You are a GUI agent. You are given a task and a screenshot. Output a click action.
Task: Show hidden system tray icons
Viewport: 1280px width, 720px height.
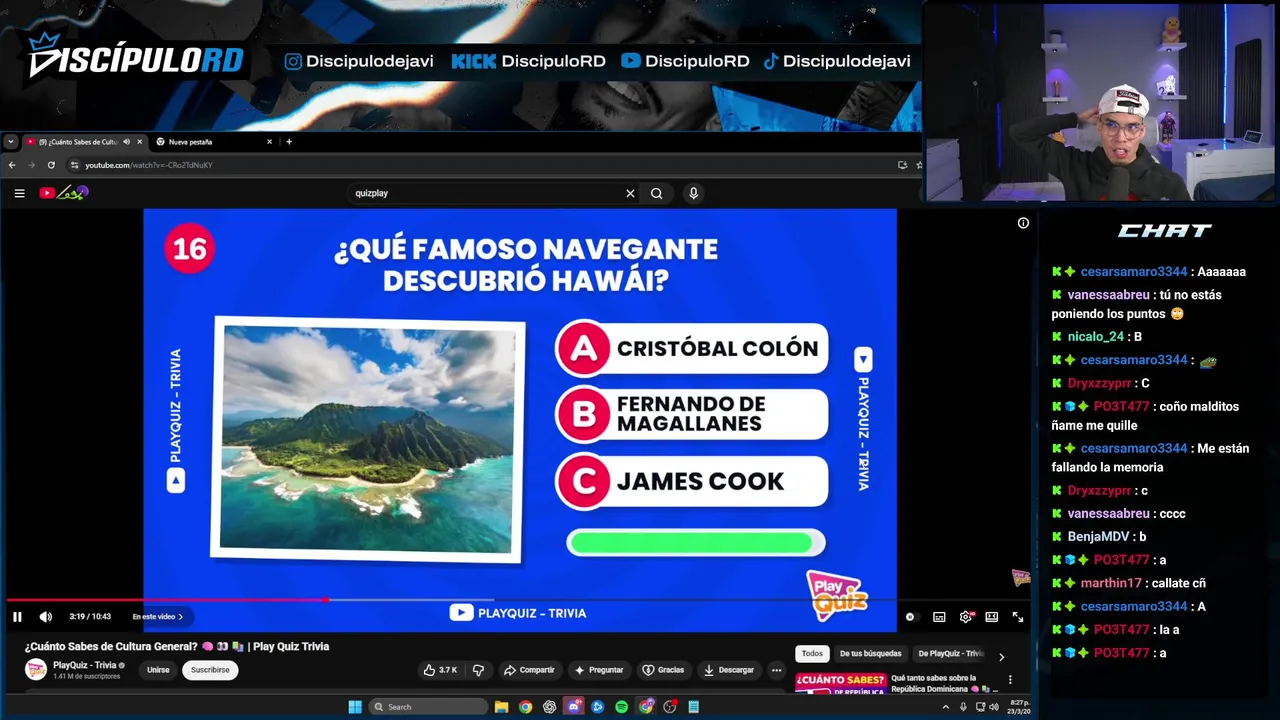point(945,707)
